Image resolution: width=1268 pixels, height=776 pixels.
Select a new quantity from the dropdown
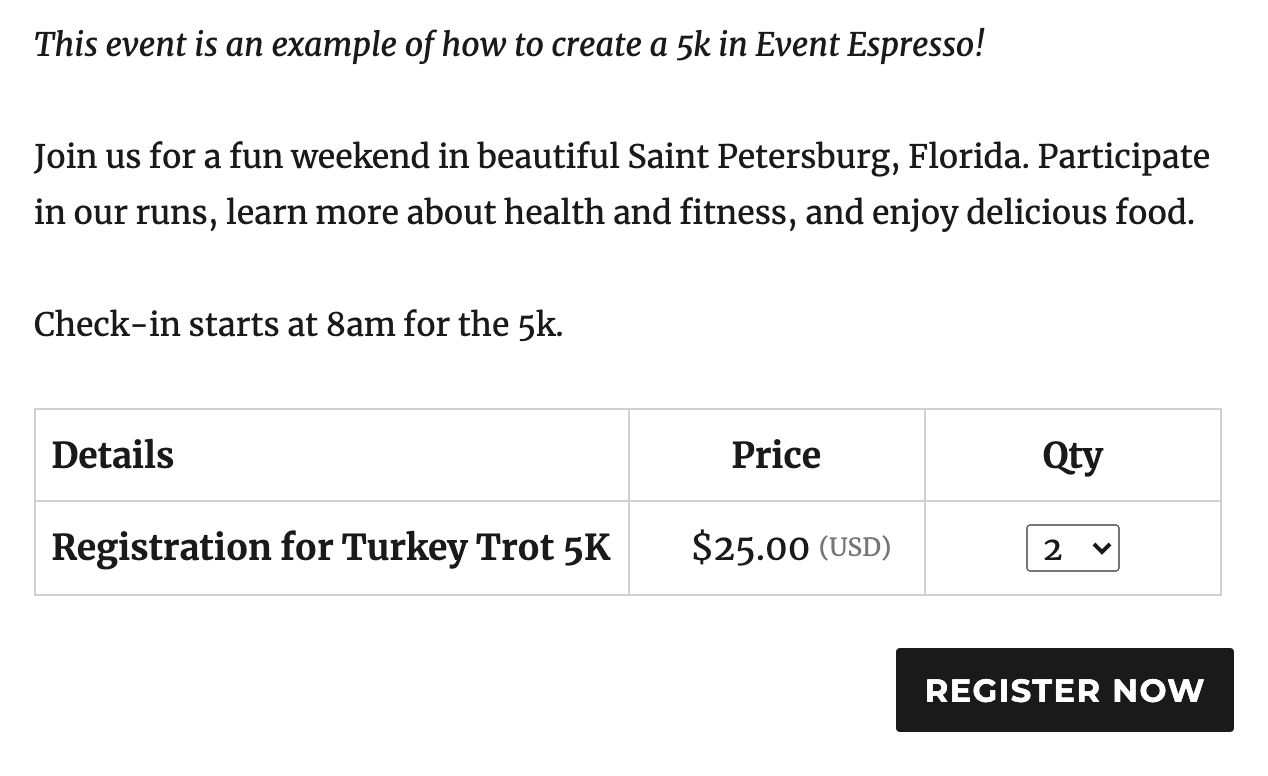(1072, 547)
